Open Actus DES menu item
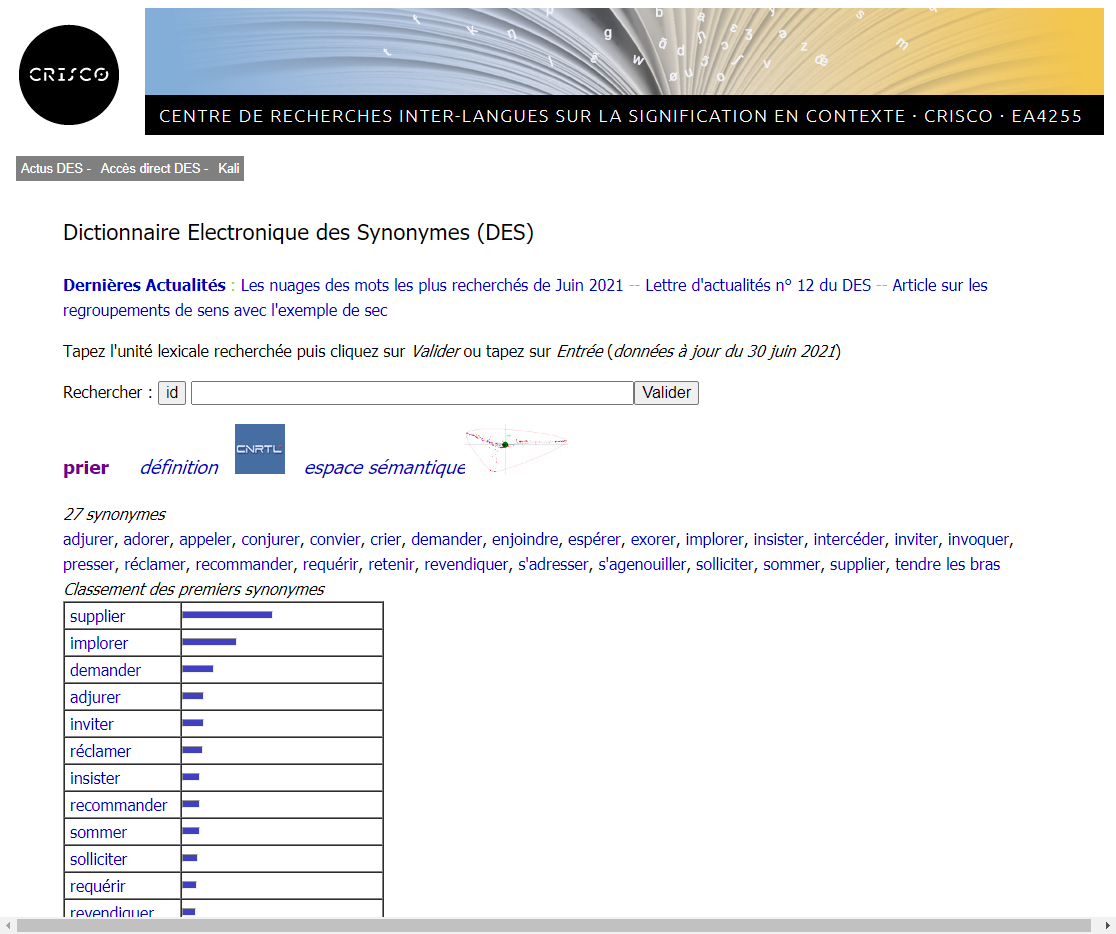This screenshot has width=1116, height=934. 52,169
